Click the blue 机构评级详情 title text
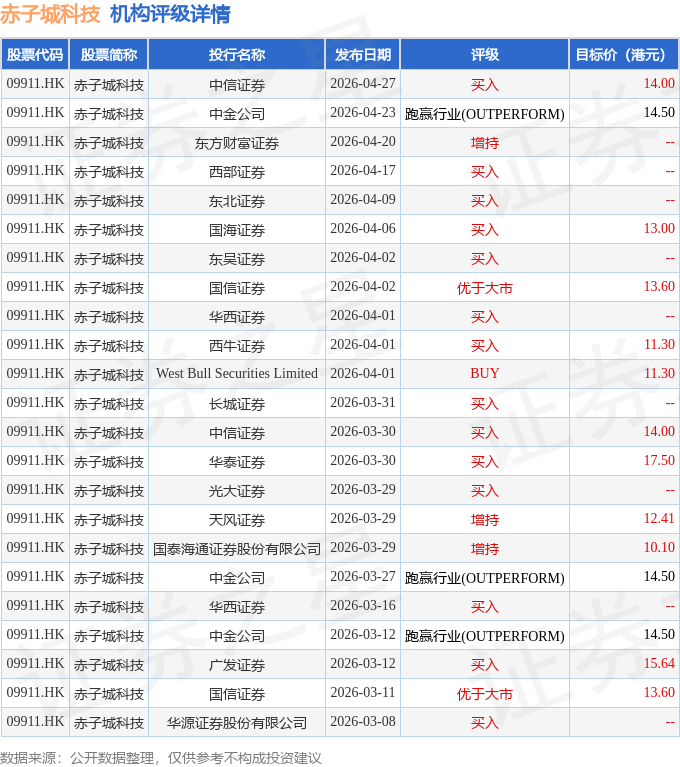 pos(170,14)
